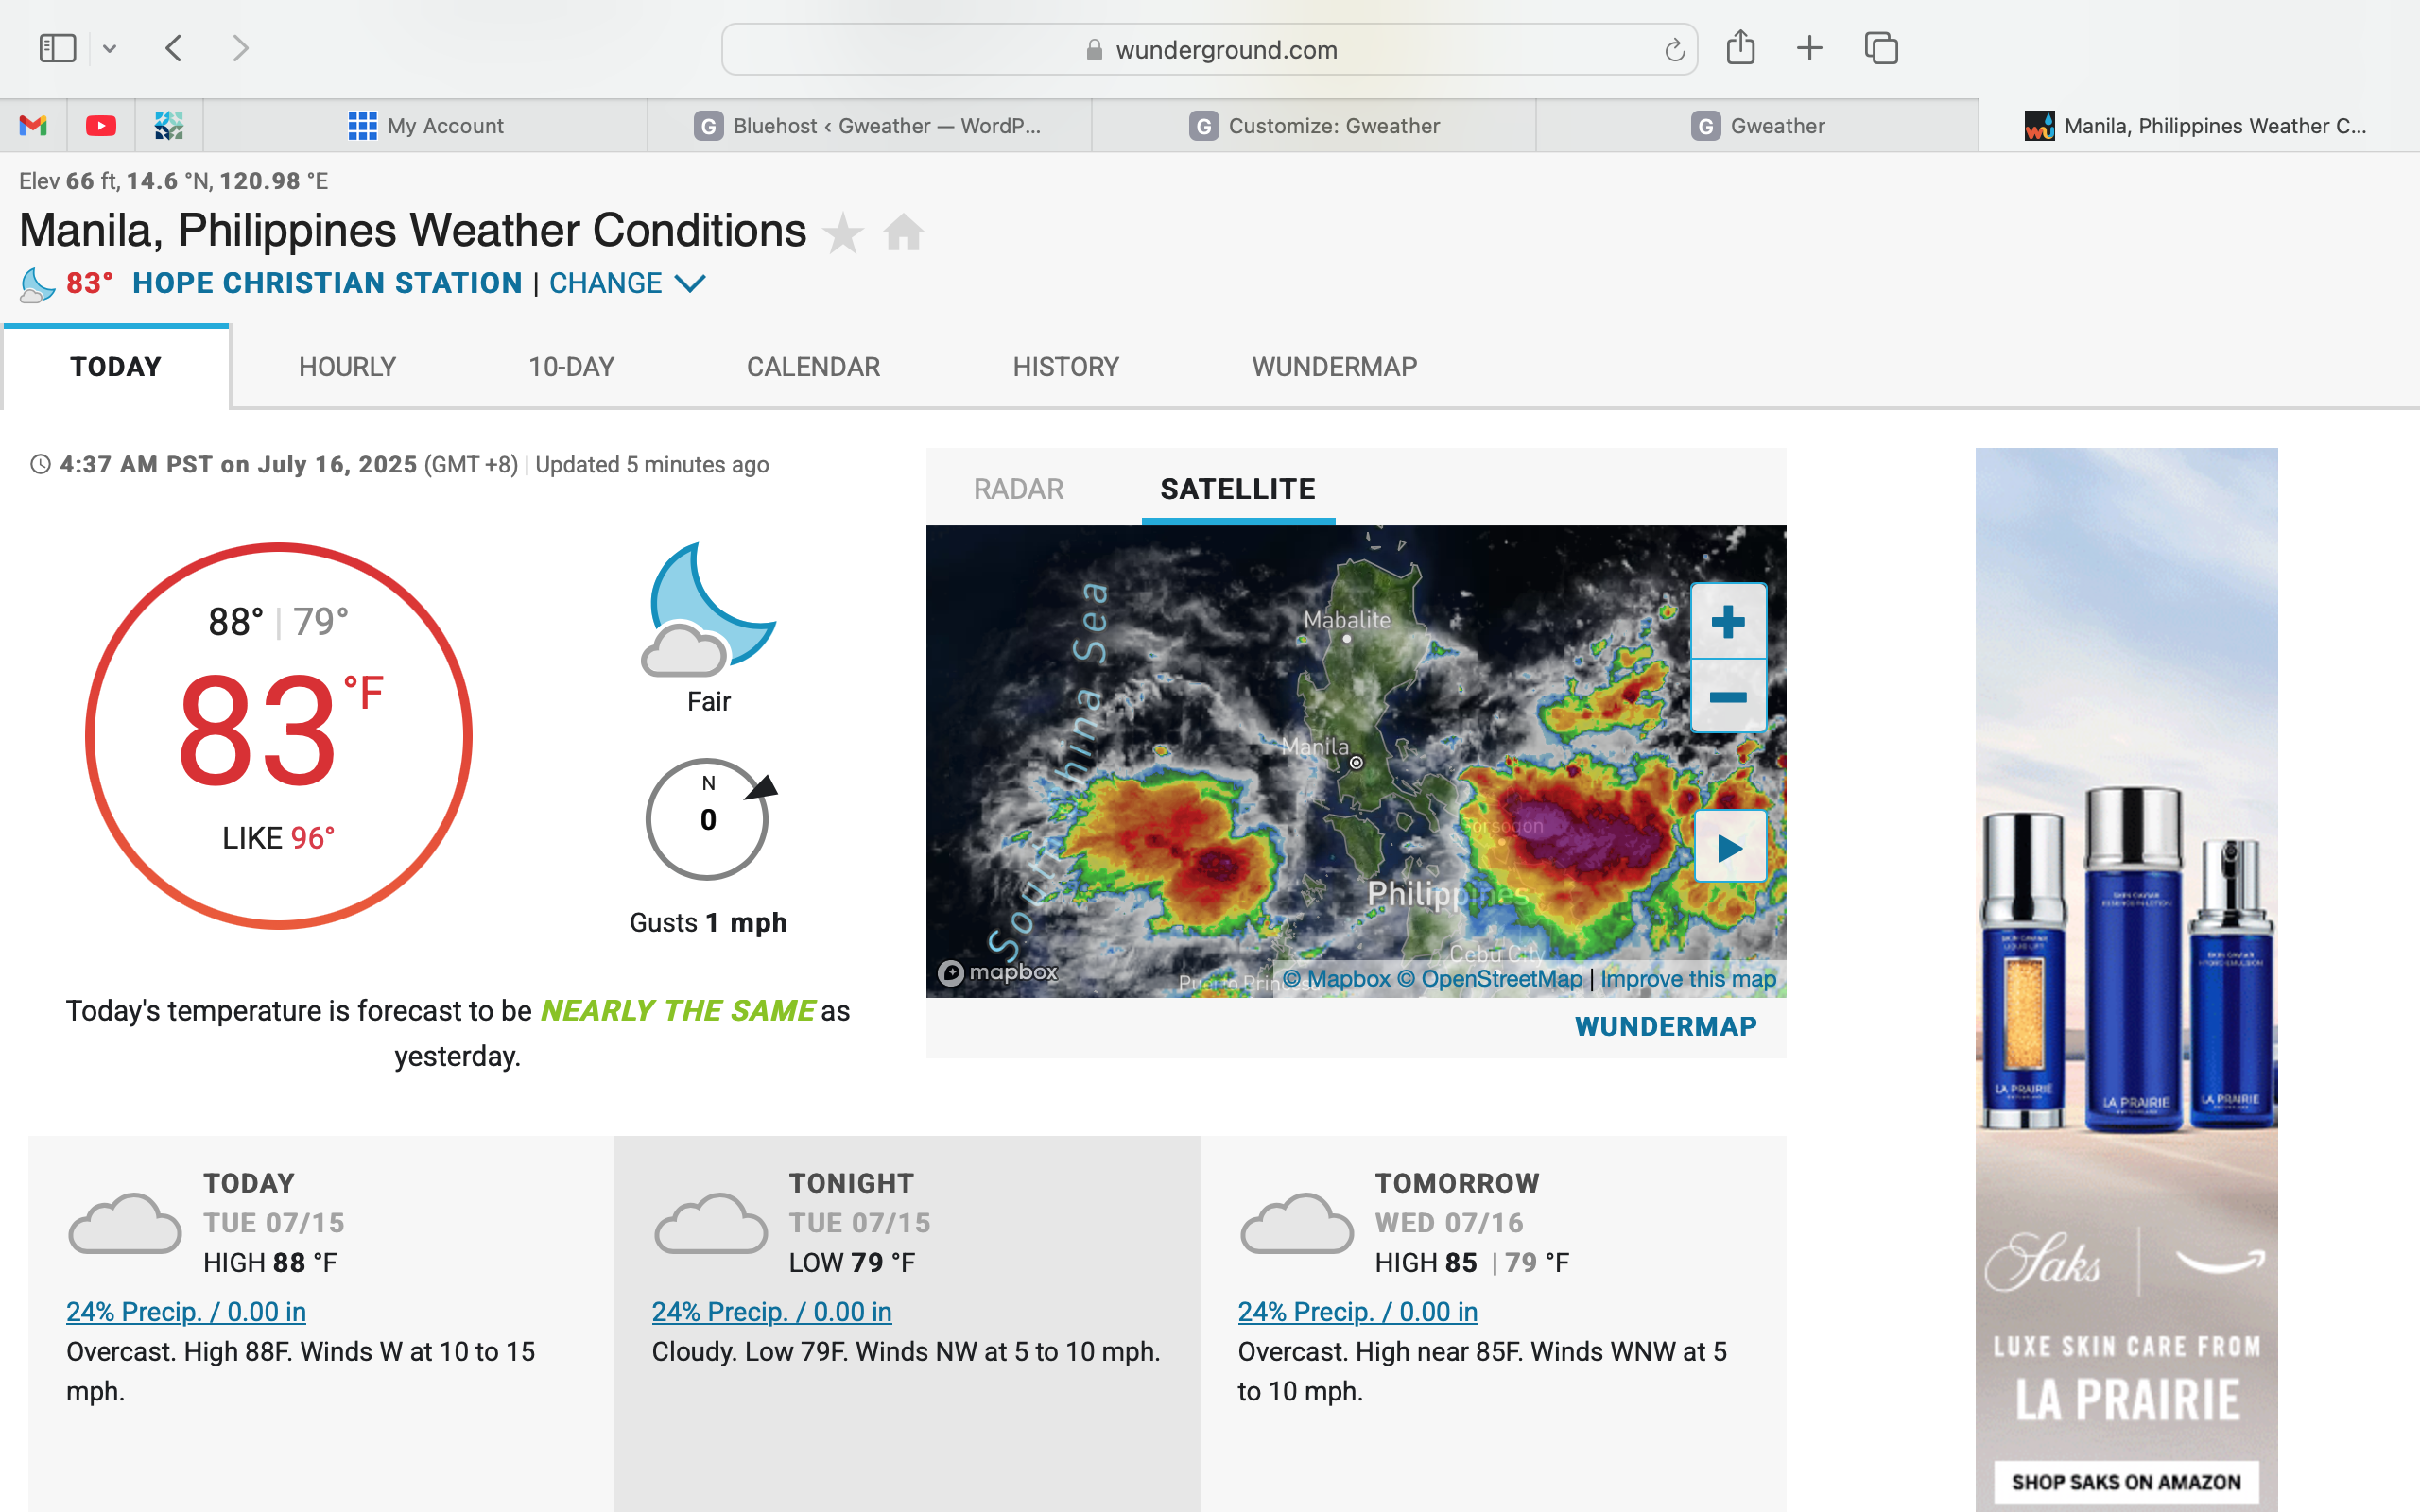
Task: Expand the CHANGE station dropdown
Action: coord(627,284)
